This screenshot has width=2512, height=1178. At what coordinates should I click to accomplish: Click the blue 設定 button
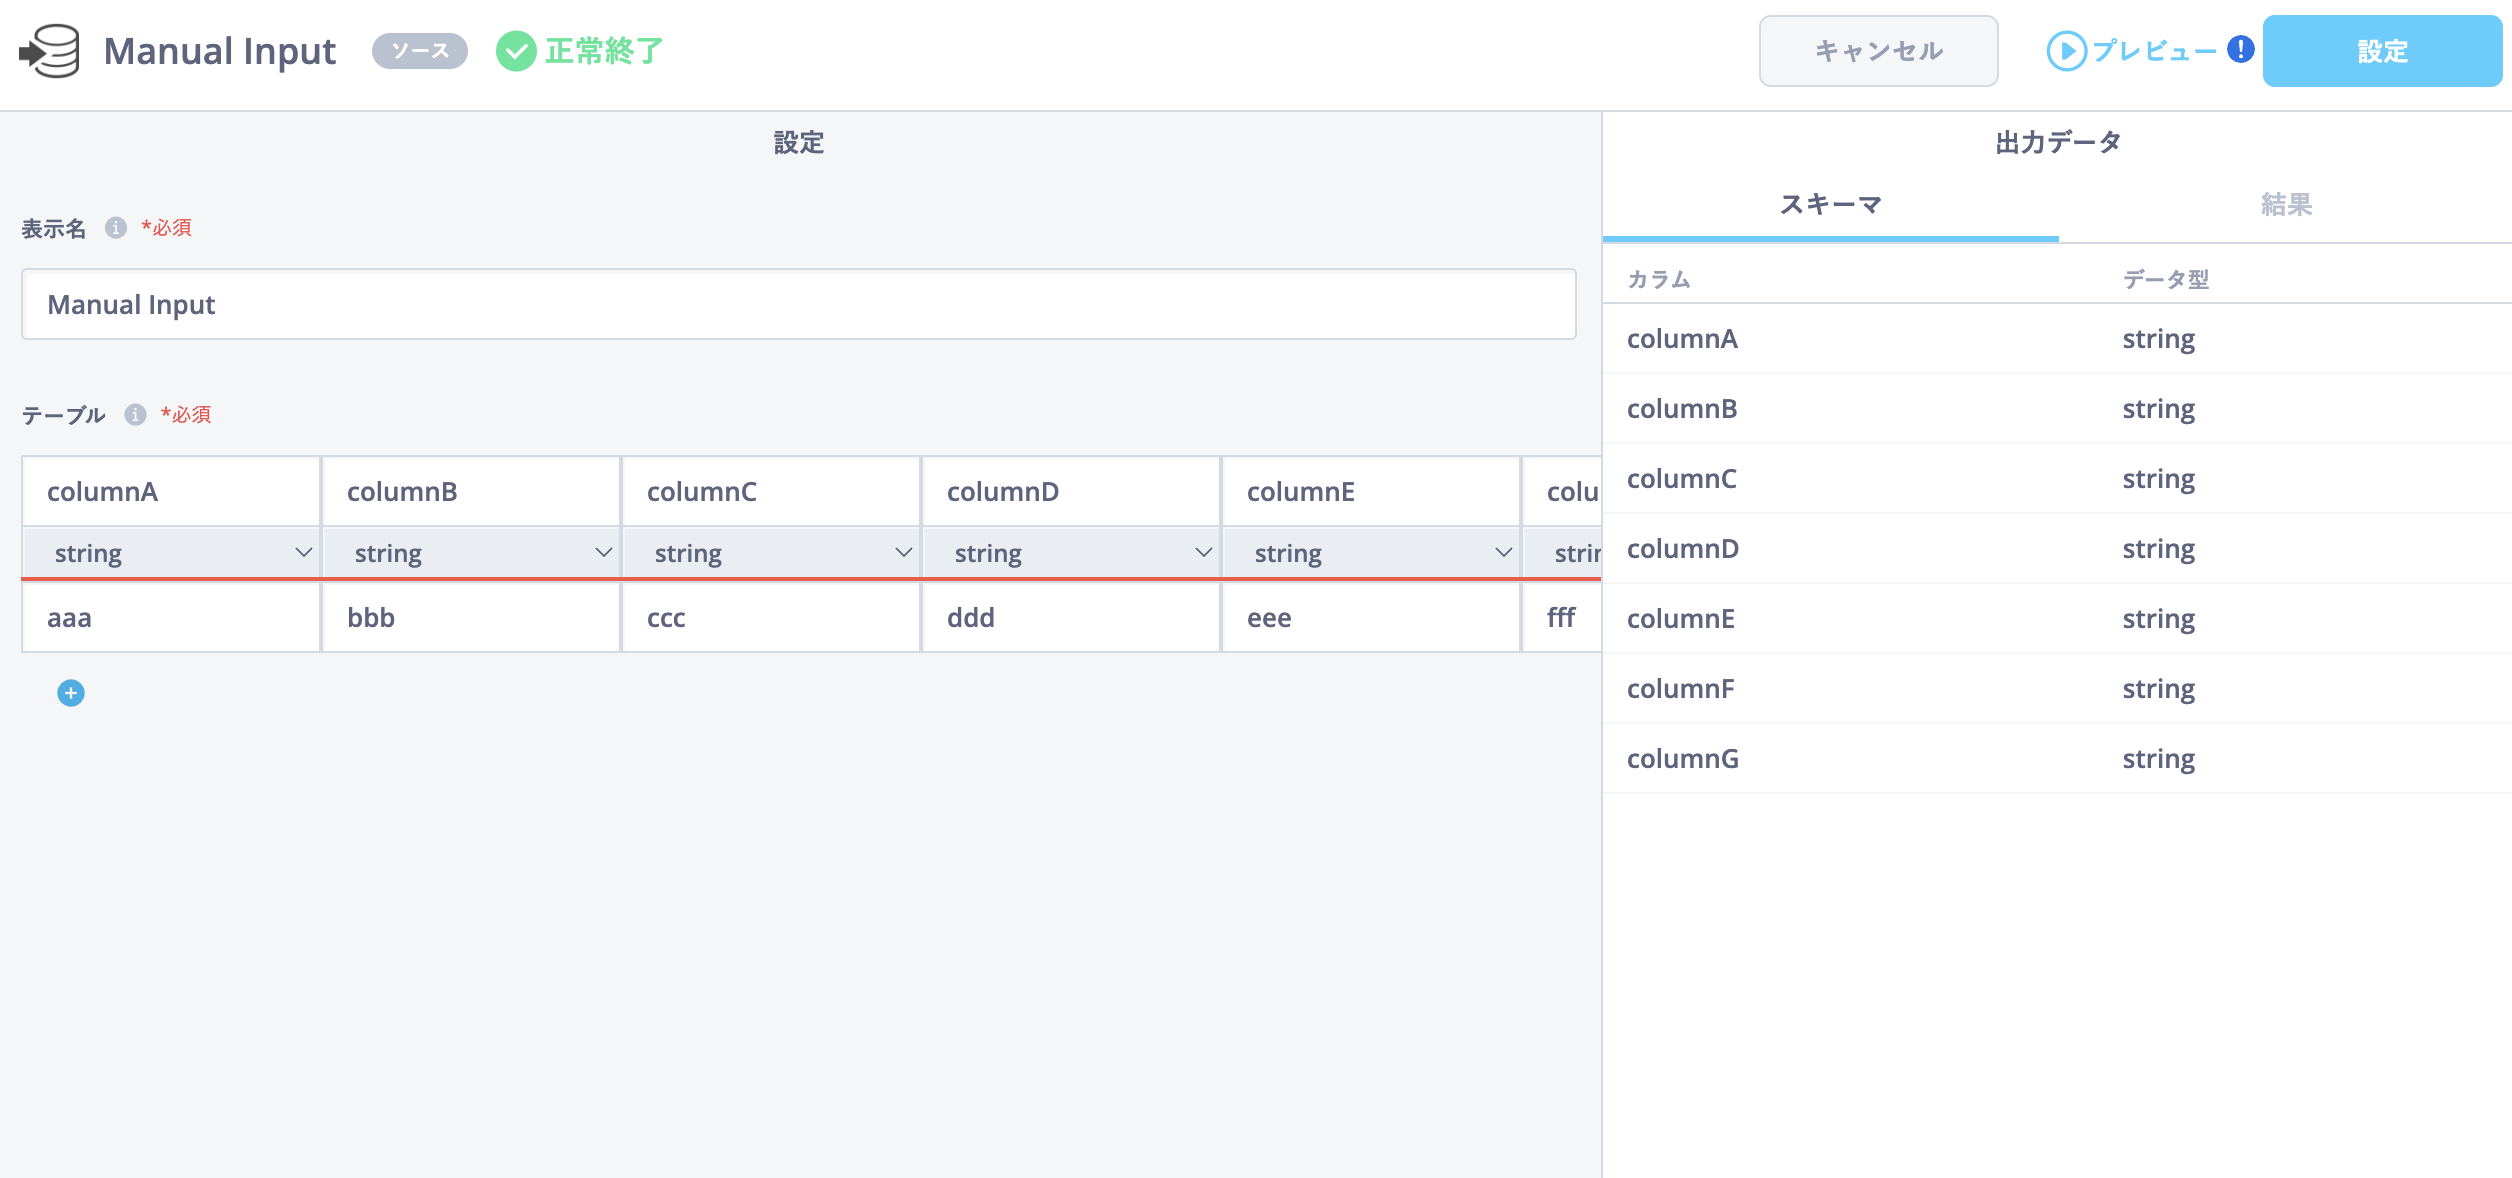click(x=2383, y=51)
